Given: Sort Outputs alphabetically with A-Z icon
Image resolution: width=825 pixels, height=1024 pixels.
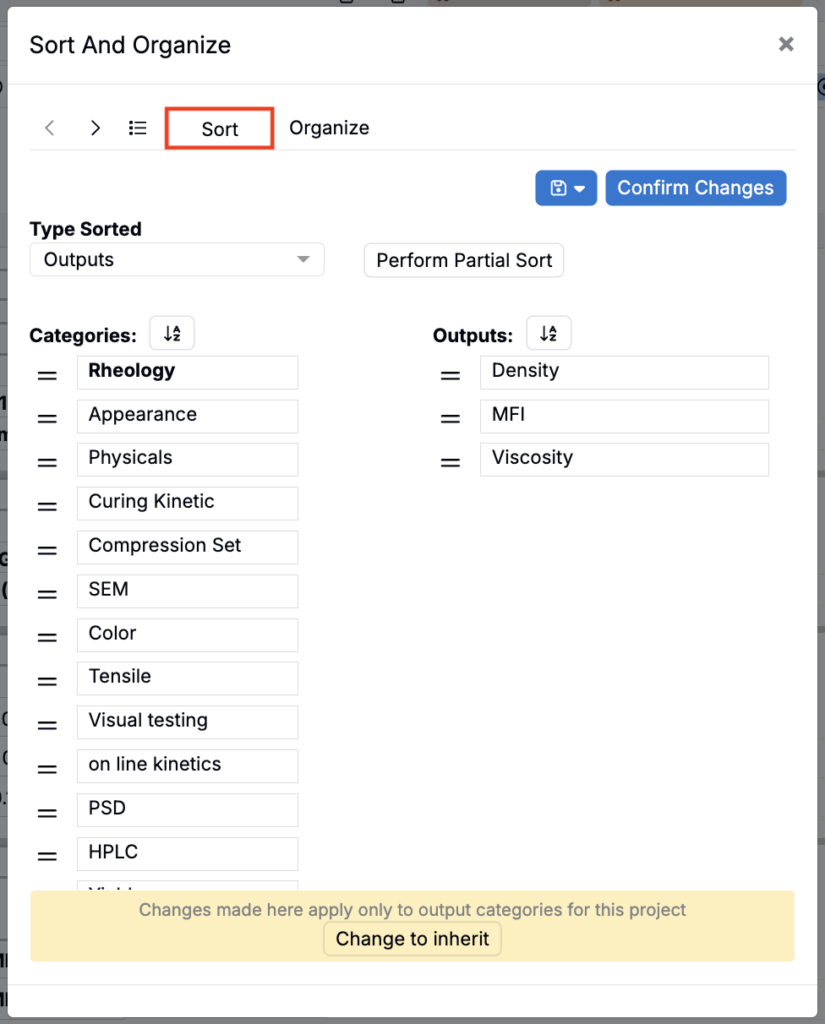Looking at the screenshot, I should click(549, 334).
